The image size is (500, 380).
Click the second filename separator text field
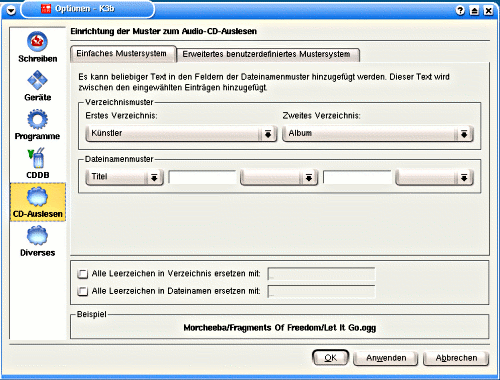357,177
